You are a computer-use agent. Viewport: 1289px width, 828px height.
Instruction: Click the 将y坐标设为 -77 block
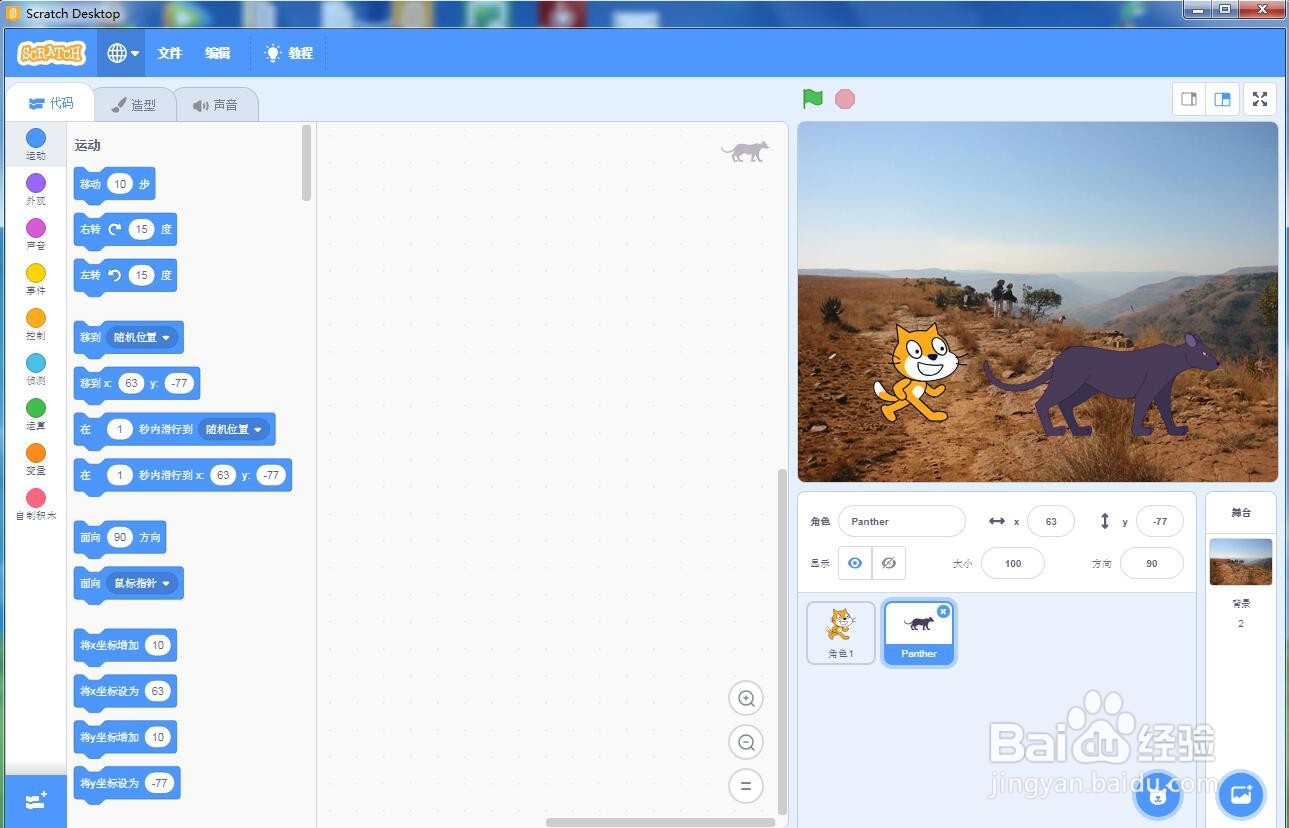127,785
